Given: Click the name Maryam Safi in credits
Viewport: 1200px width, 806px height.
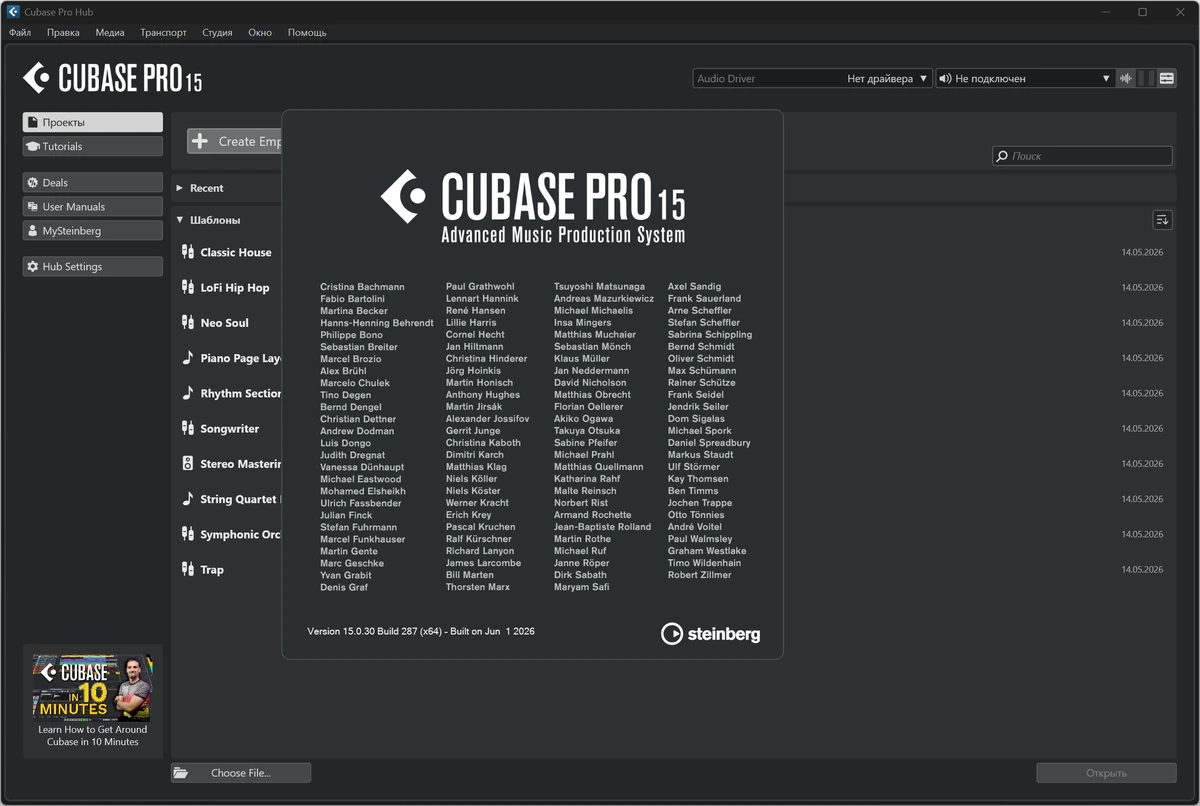Looking at the screenshot, I should [582, 587].
